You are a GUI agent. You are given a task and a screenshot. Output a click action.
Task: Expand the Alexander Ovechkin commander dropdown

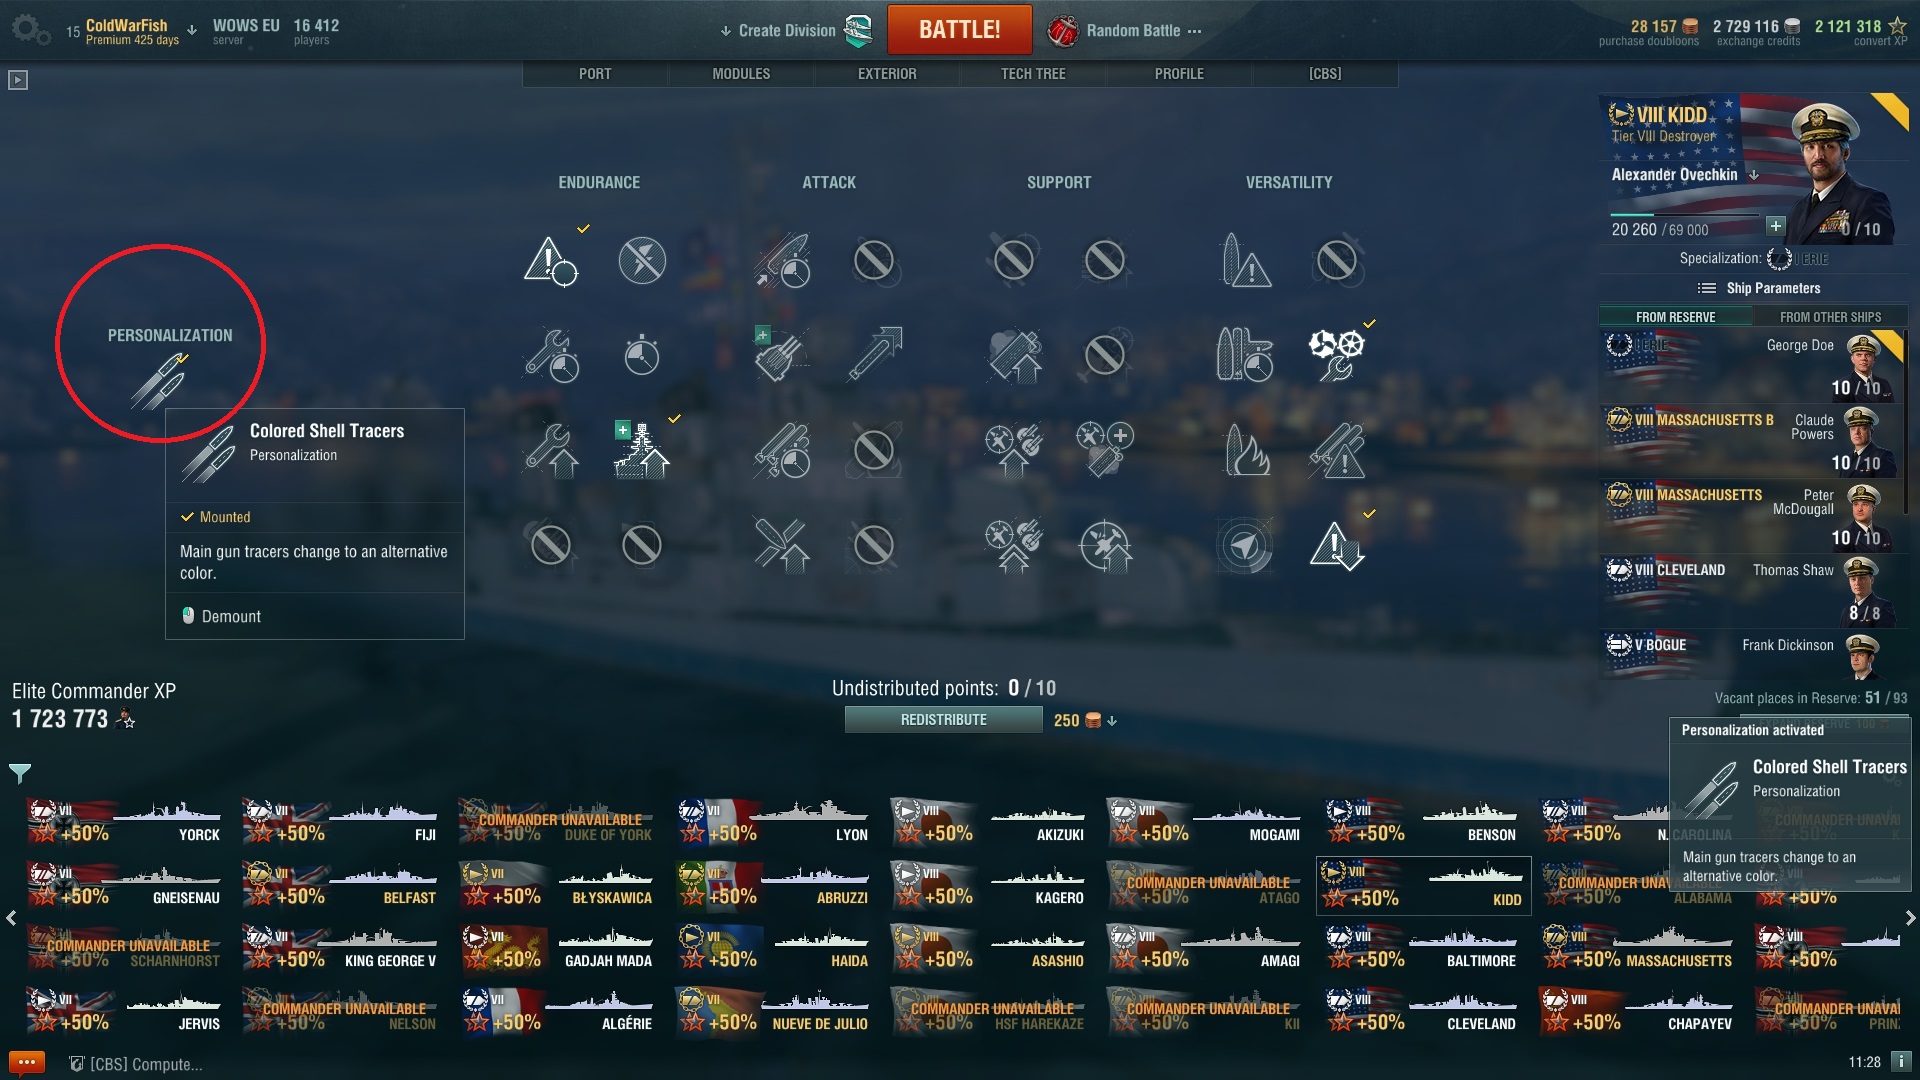(x=1754, y=175)
